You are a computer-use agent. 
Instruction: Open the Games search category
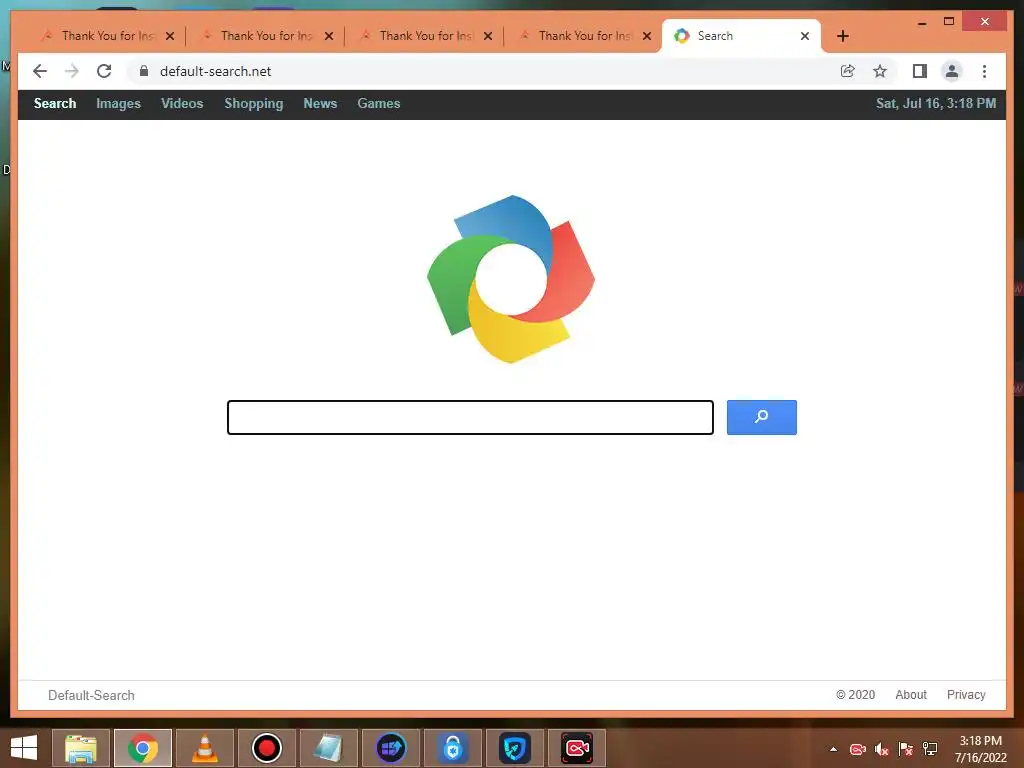[x=379, y=103]
